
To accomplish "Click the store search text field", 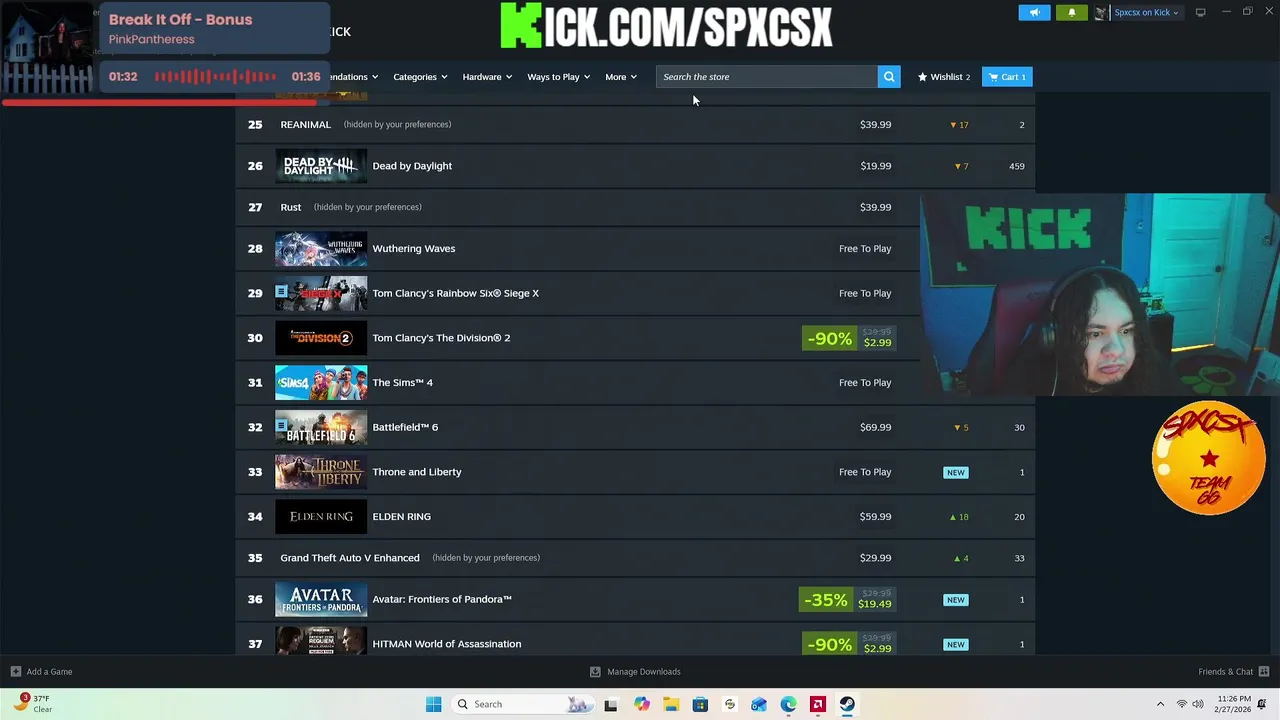I will pos(766,77).
